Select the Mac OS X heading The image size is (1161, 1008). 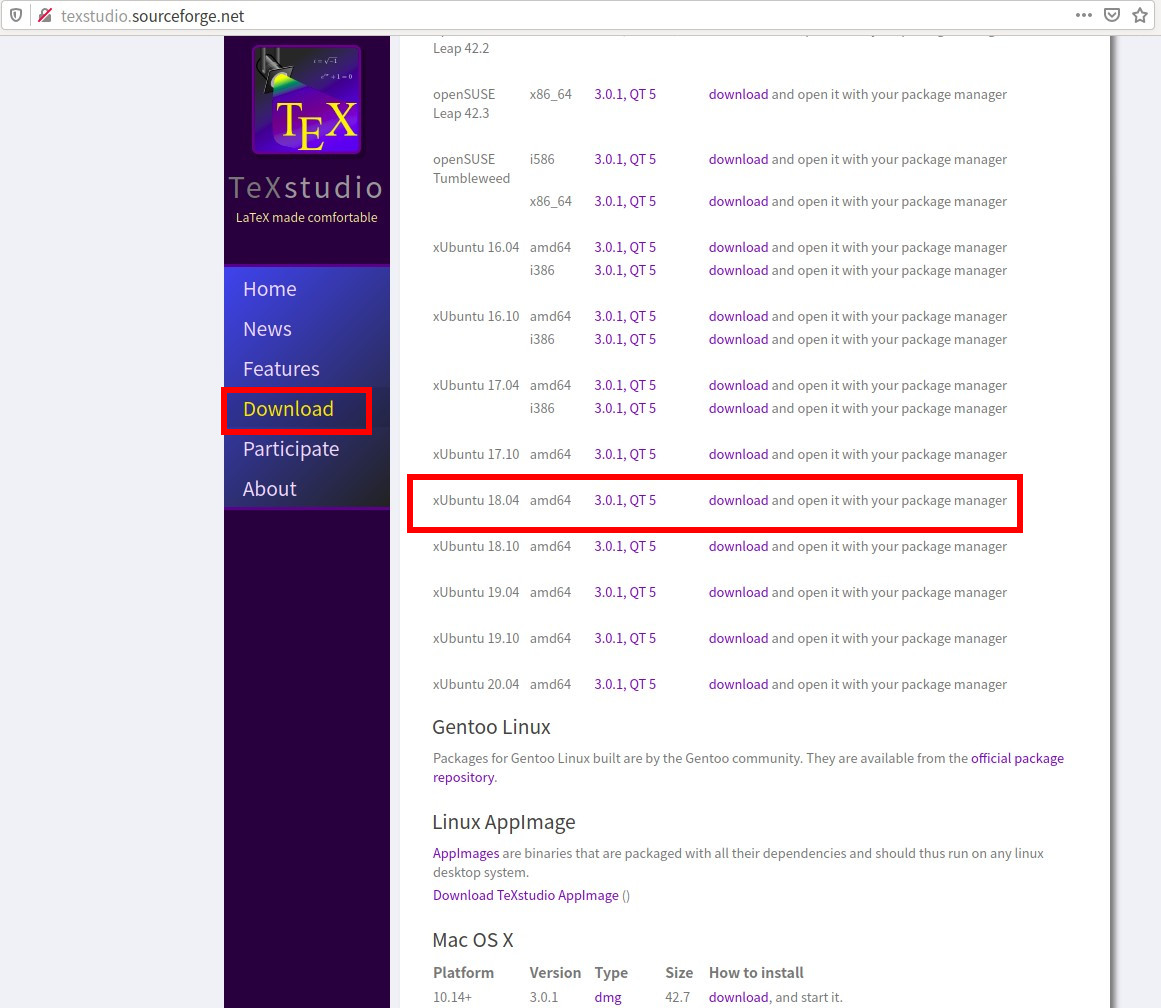(472, 940)
